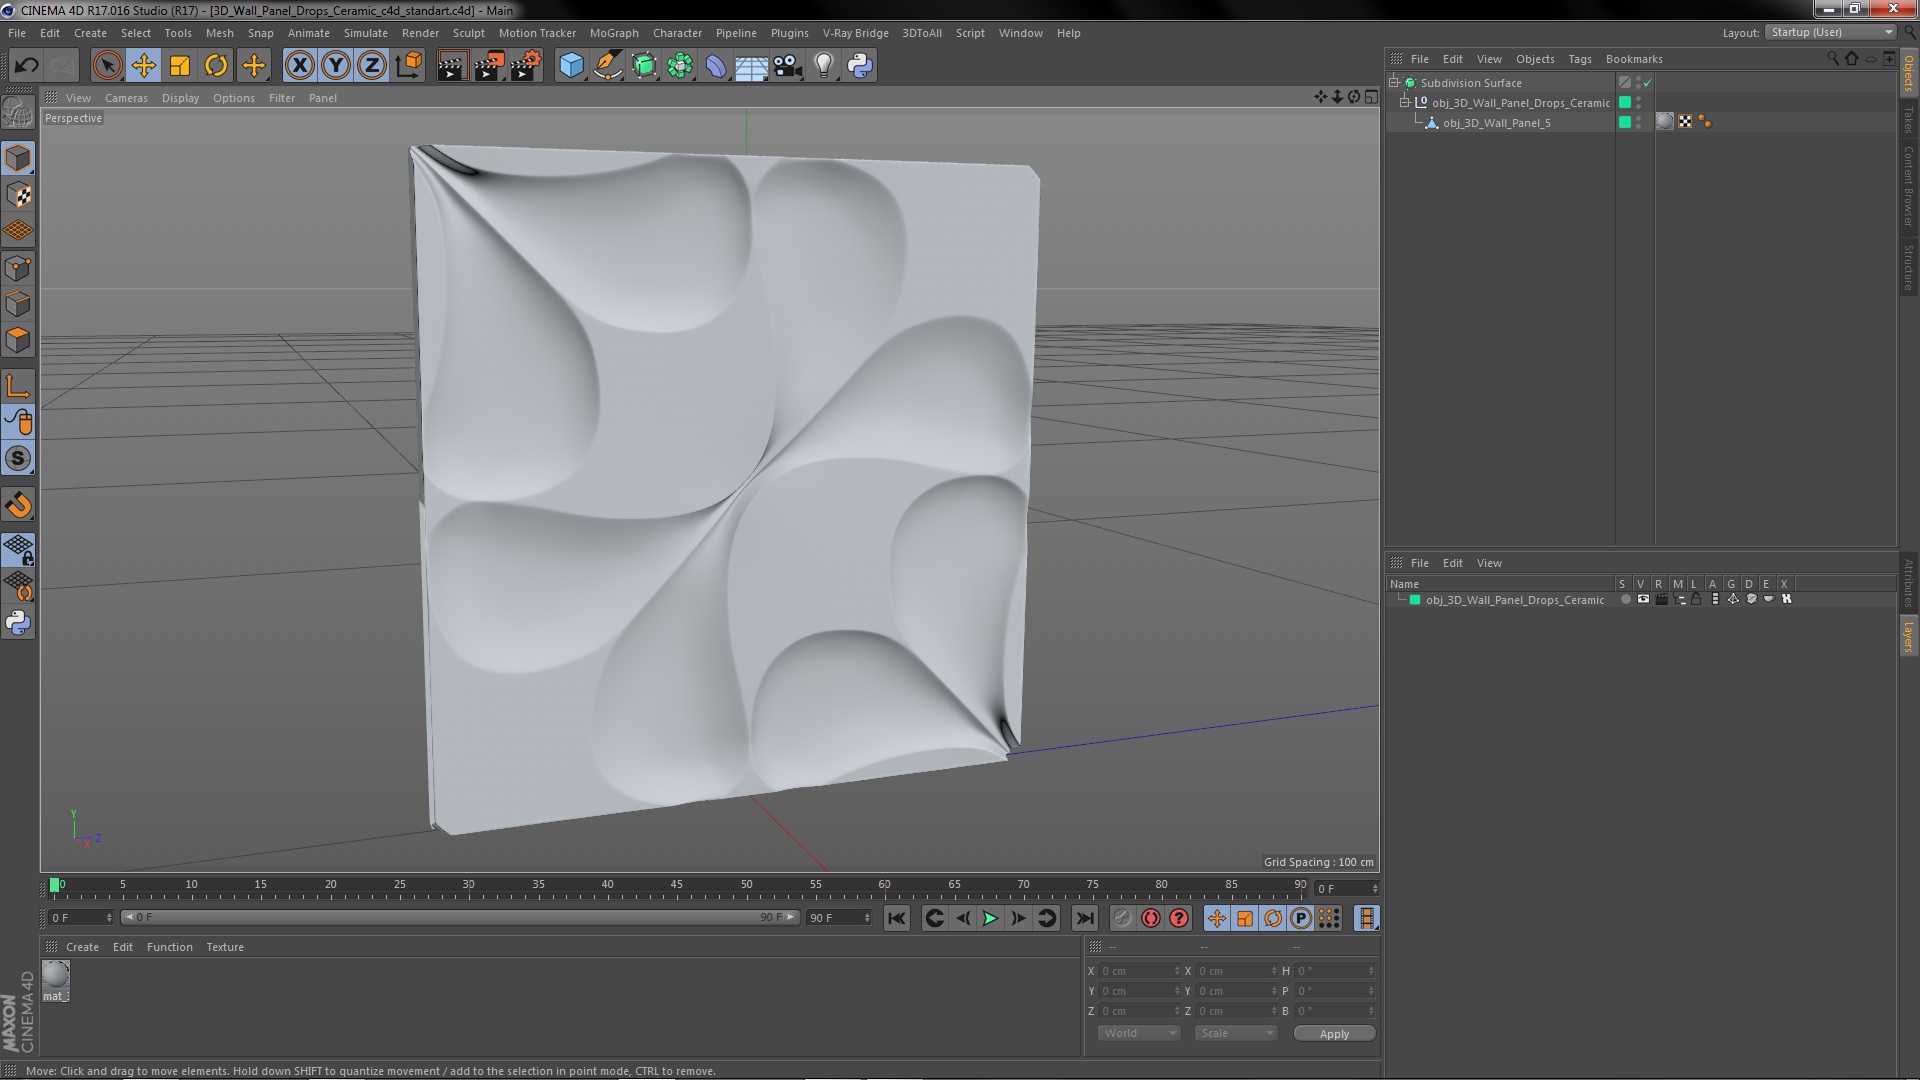The width and height of the screenshot is (1920, 1080).
Task: Toggle X axis lock
Action: point(299,66)
